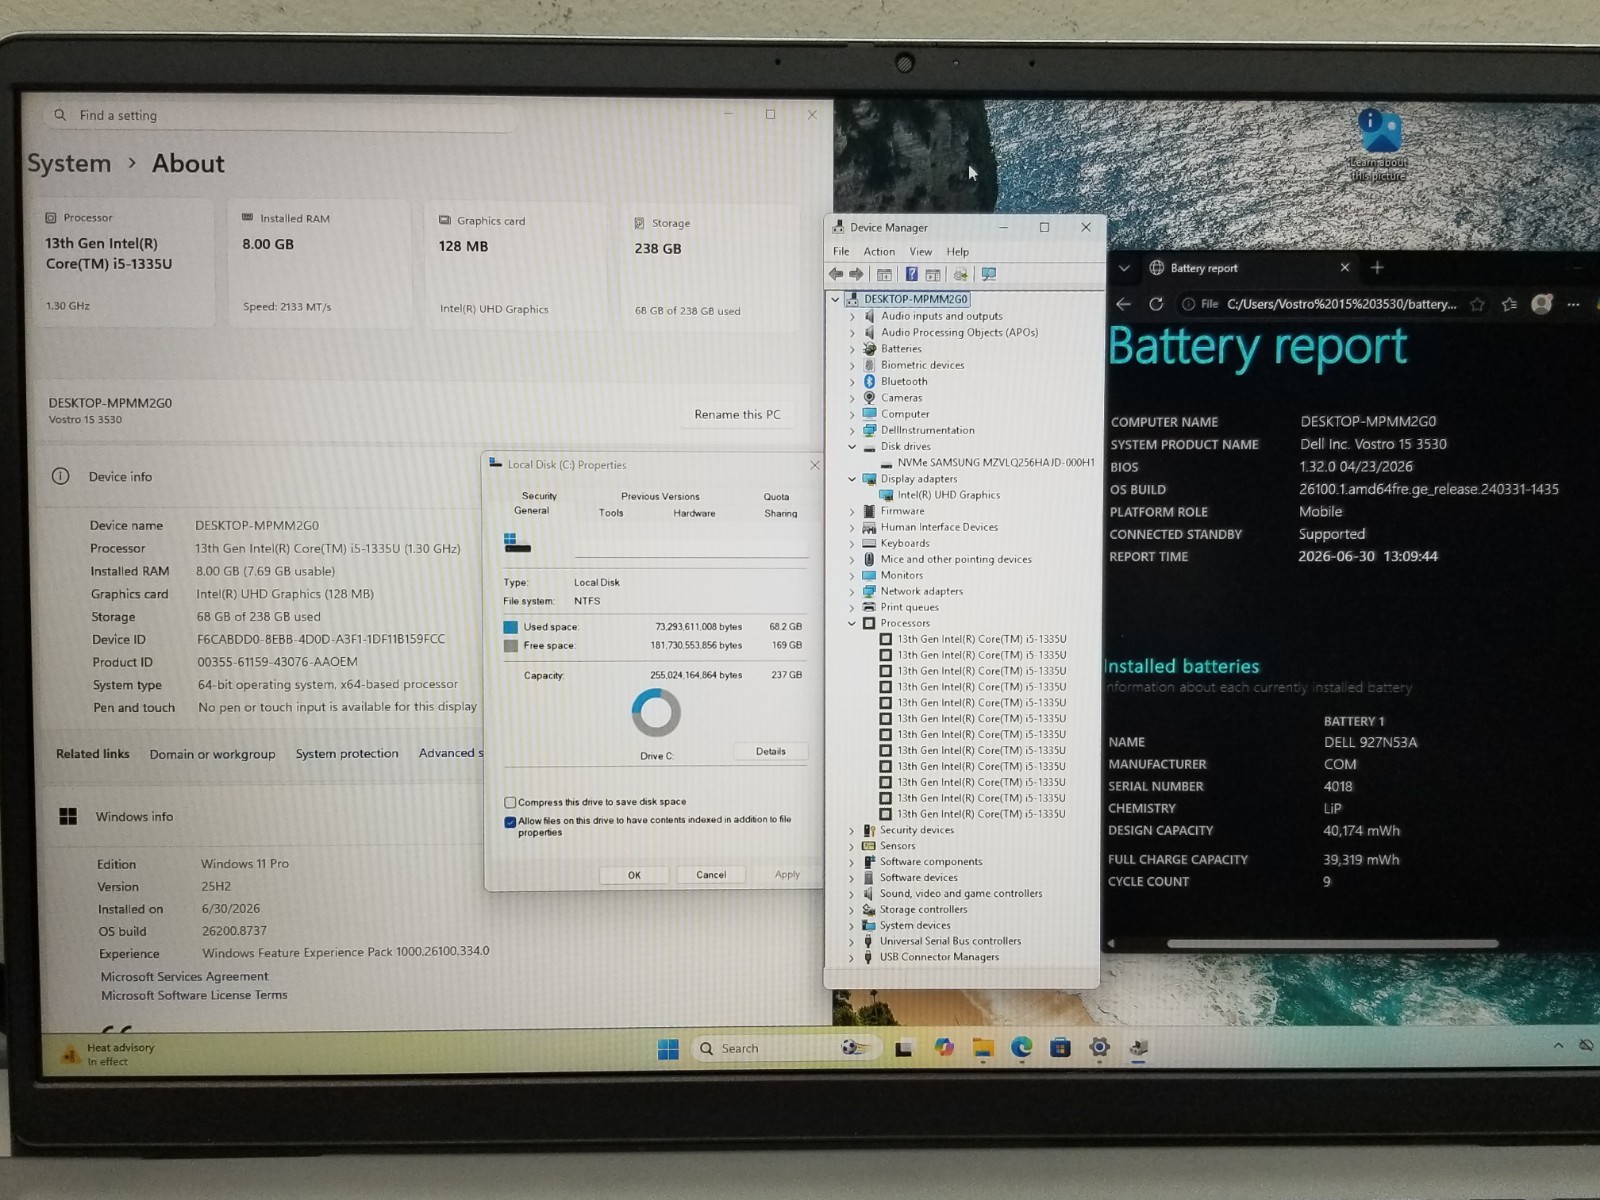Click Cancel in Local Disk Properties
Viewport: 1600px width, 1200px height.
pyautogui.click(x=711, y=875)
